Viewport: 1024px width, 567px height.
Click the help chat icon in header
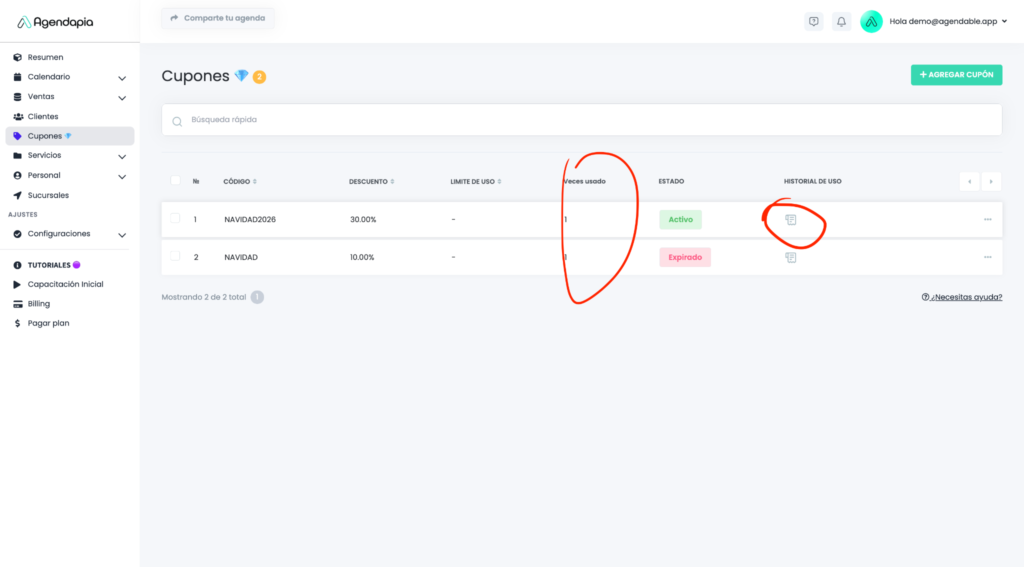(x=814, y=21)
